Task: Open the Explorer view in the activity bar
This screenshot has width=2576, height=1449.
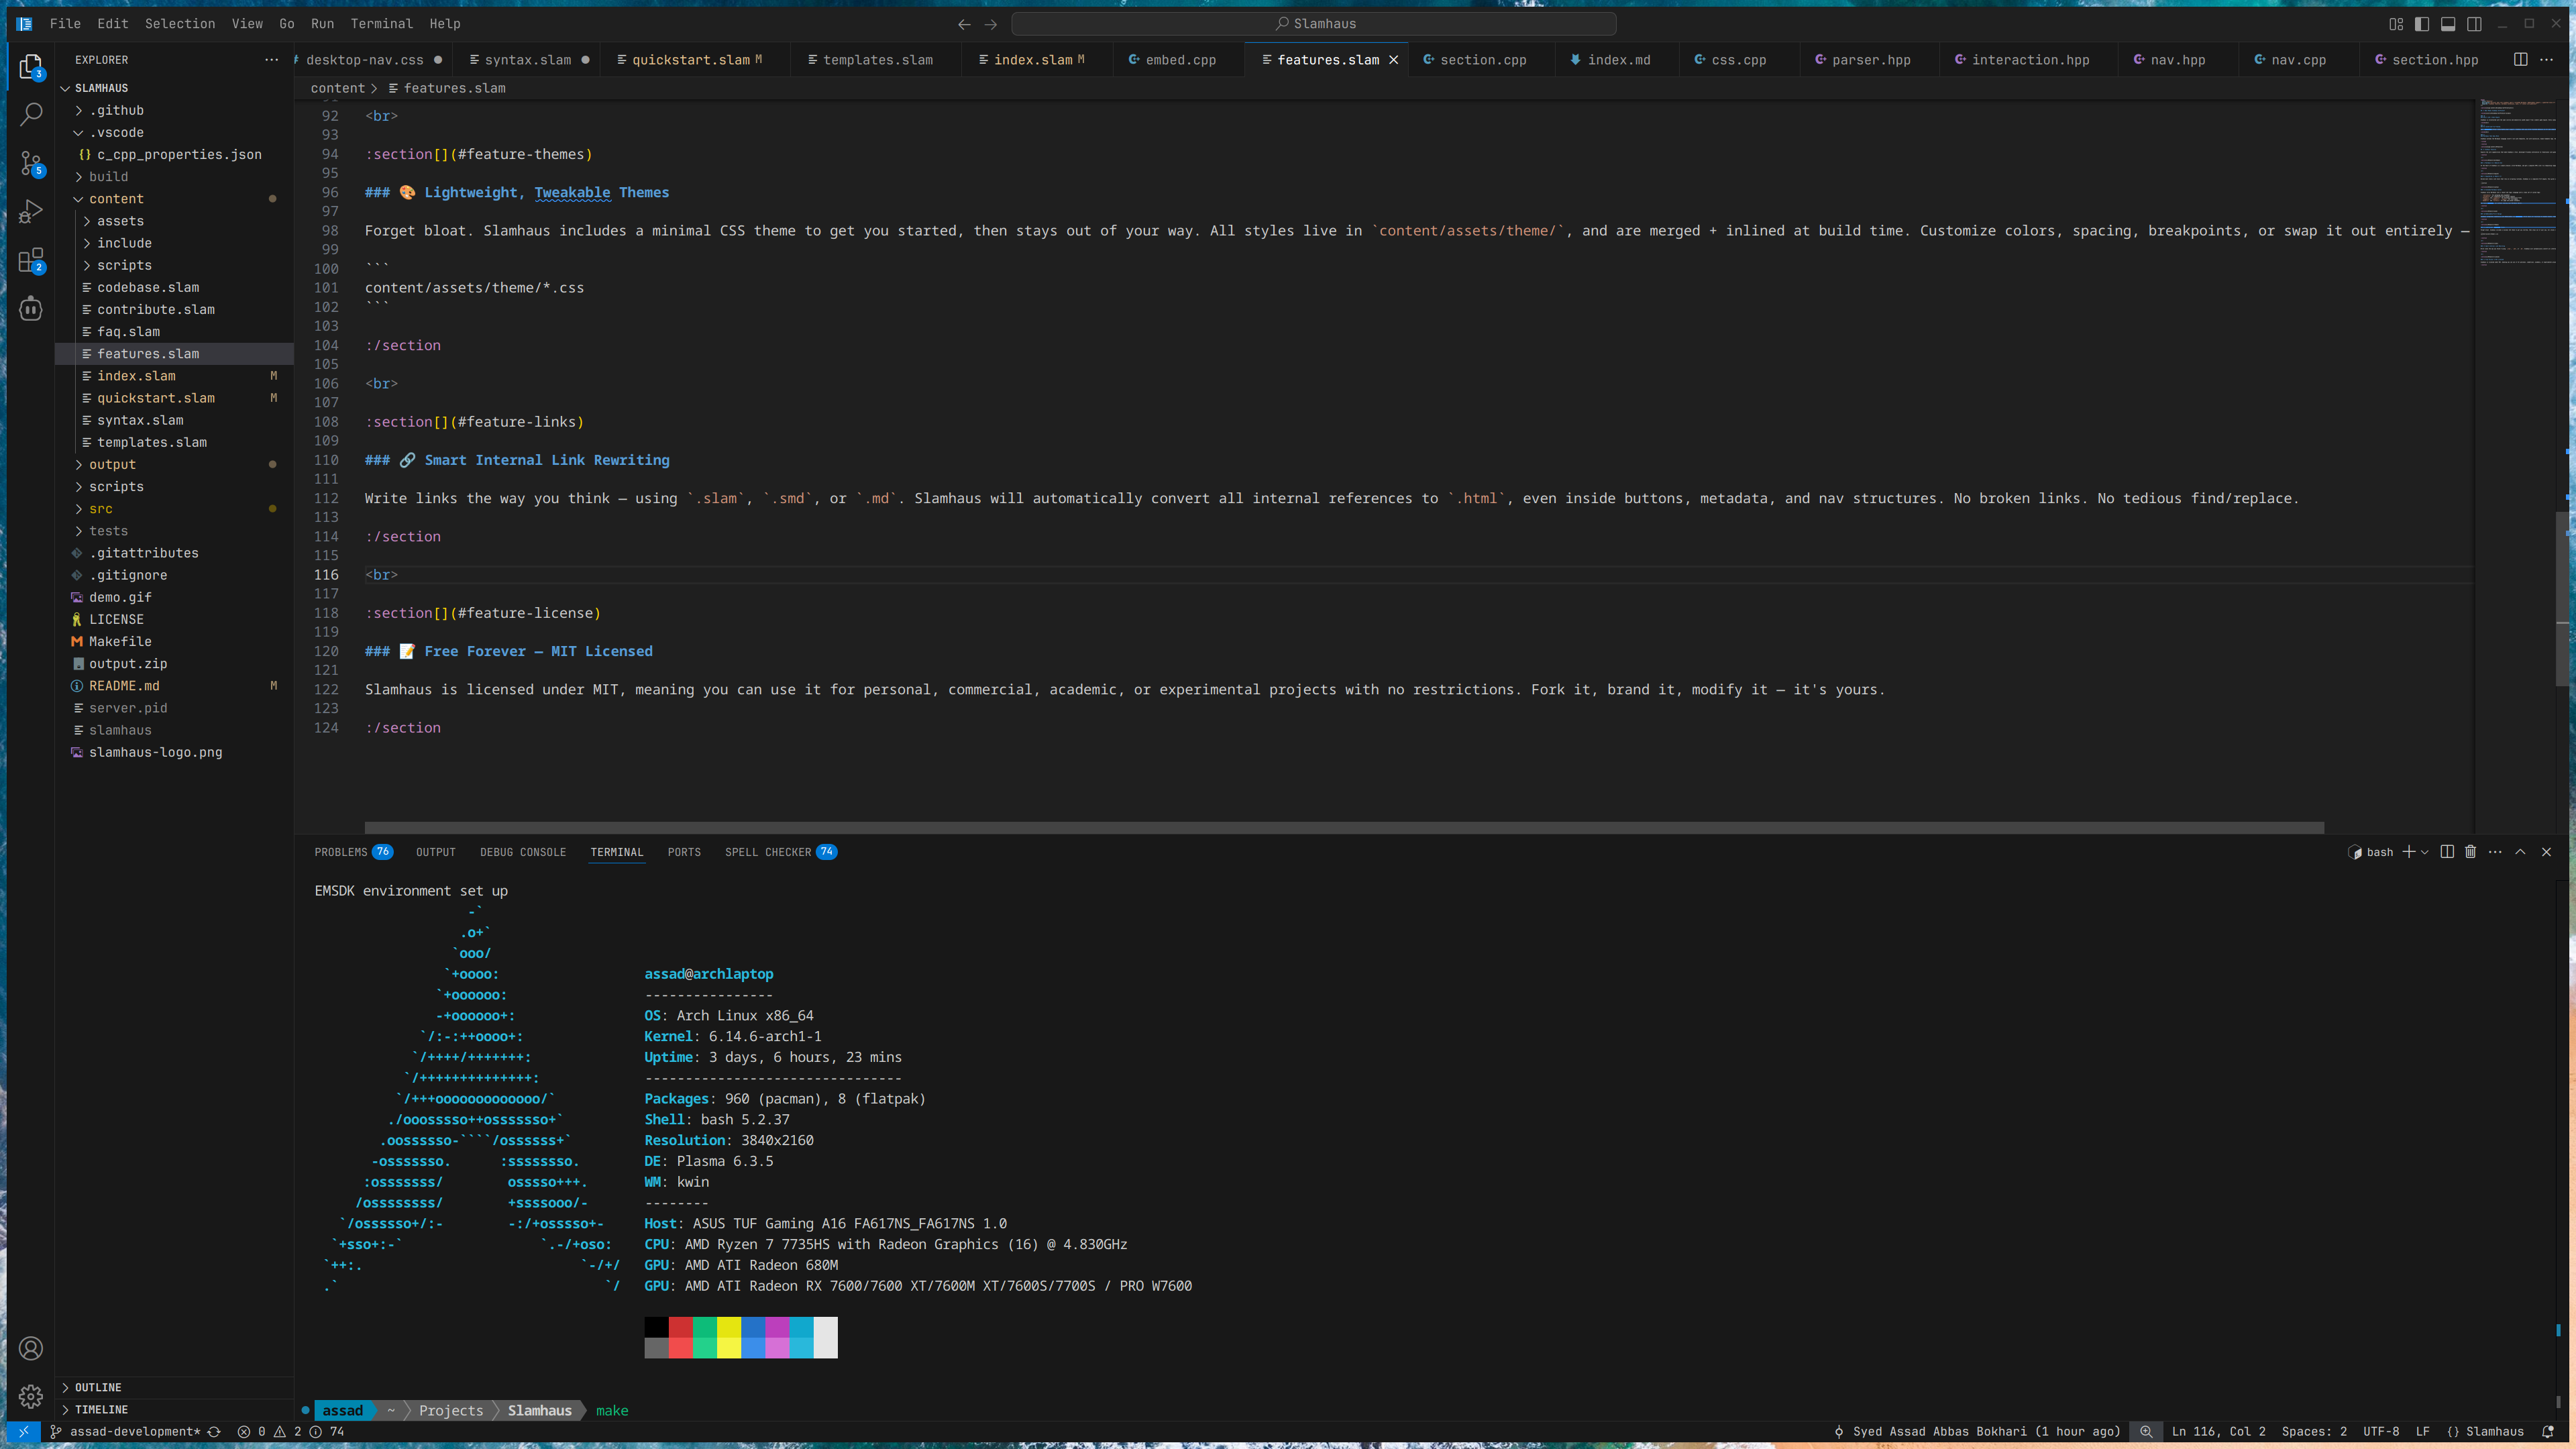Action: 31,67
